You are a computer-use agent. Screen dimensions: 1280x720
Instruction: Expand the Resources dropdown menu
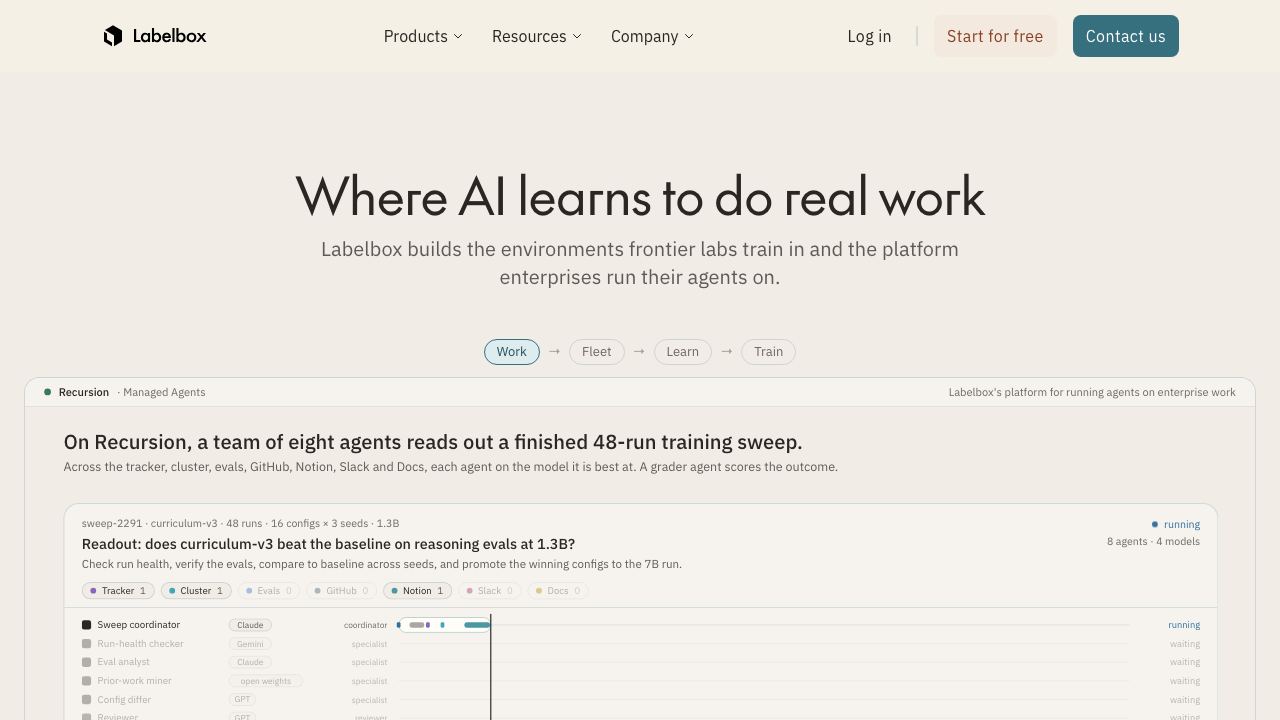tap(536, 36)
